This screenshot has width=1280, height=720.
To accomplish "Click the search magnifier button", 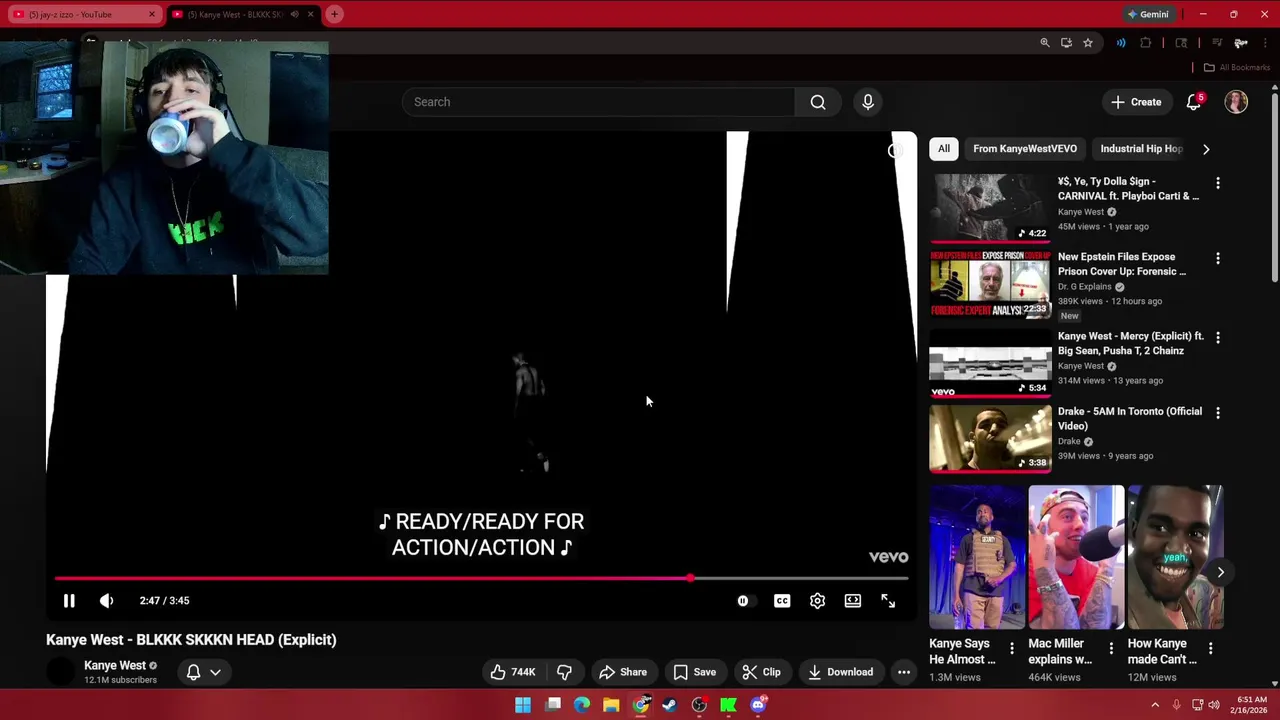I will (818, 102).
